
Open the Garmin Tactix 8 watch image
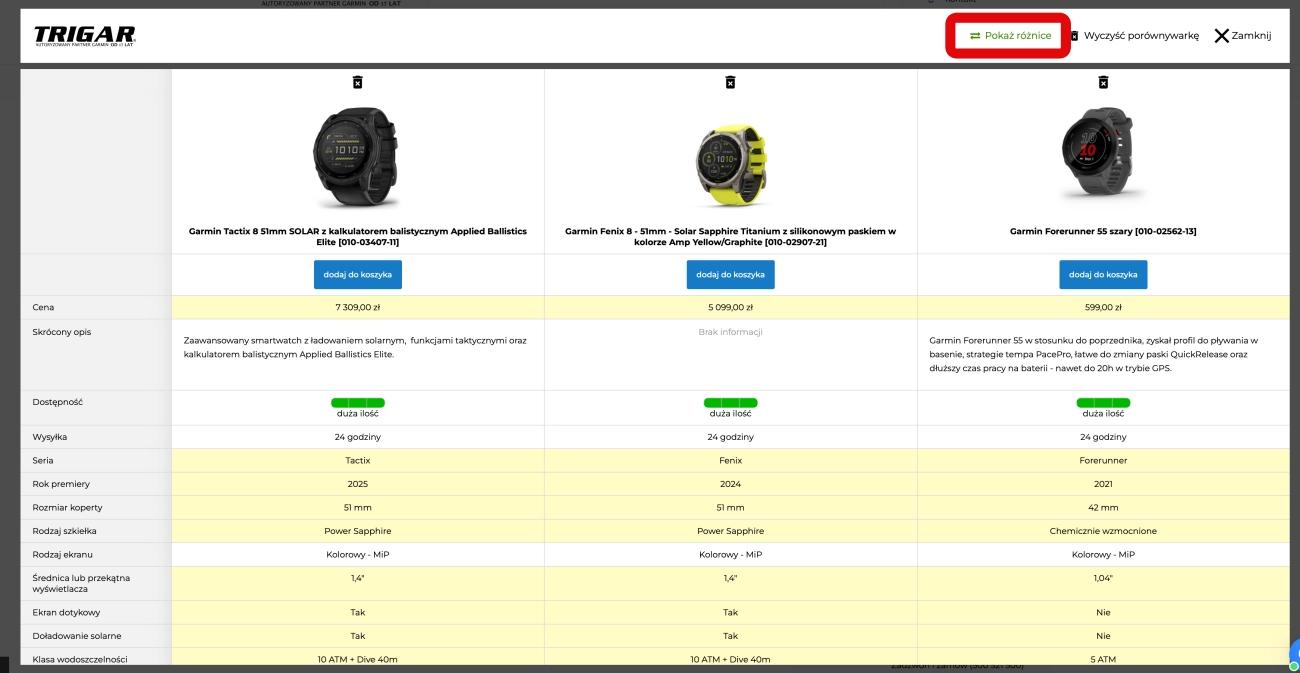pos(357,158)
